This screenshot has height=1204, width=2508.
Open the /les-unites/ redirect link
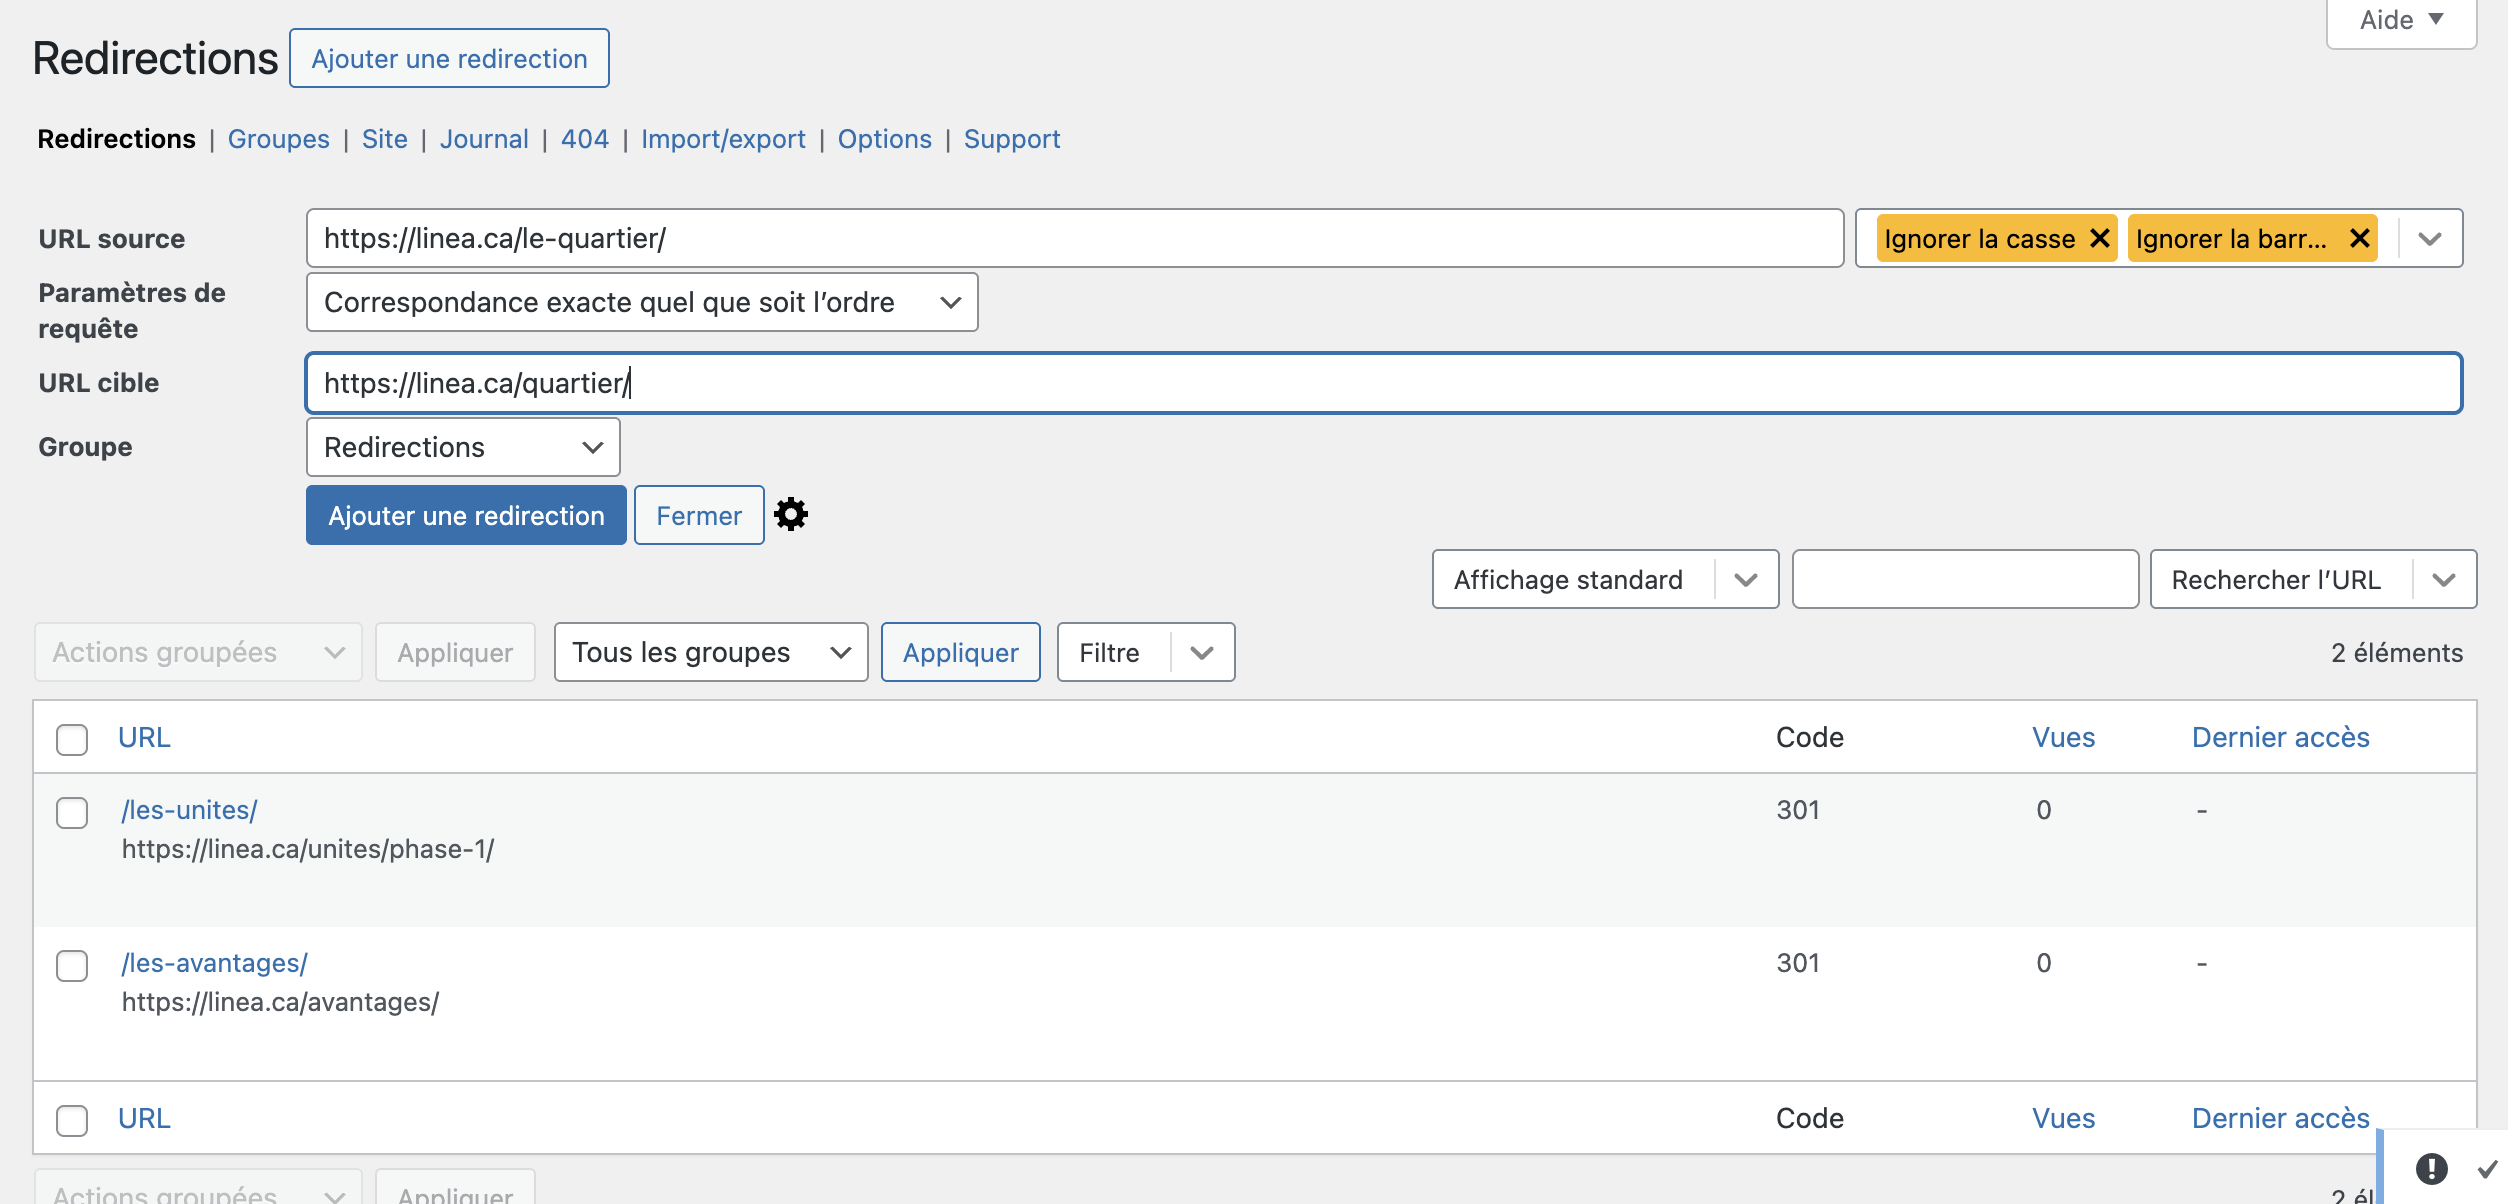[x=189, y=810]
